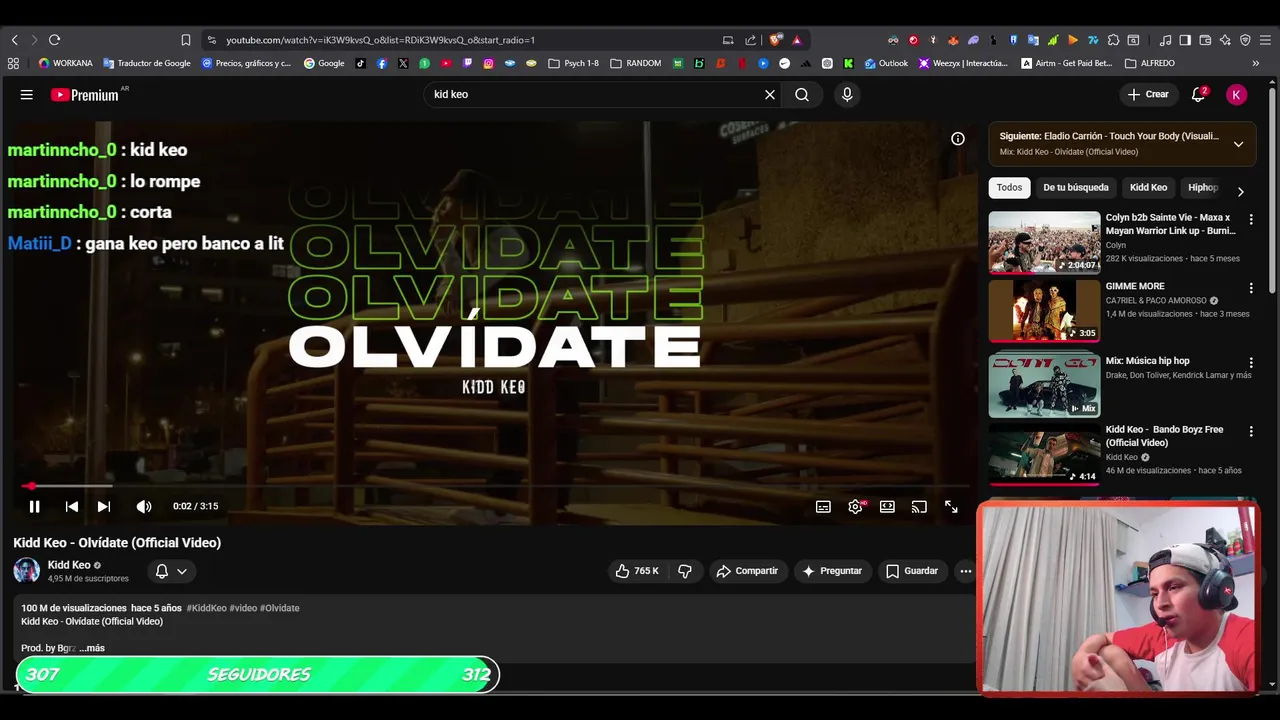The image size is (1280, 720).
Task: Click the browser address bar URL
Action: tap(380, 40)
